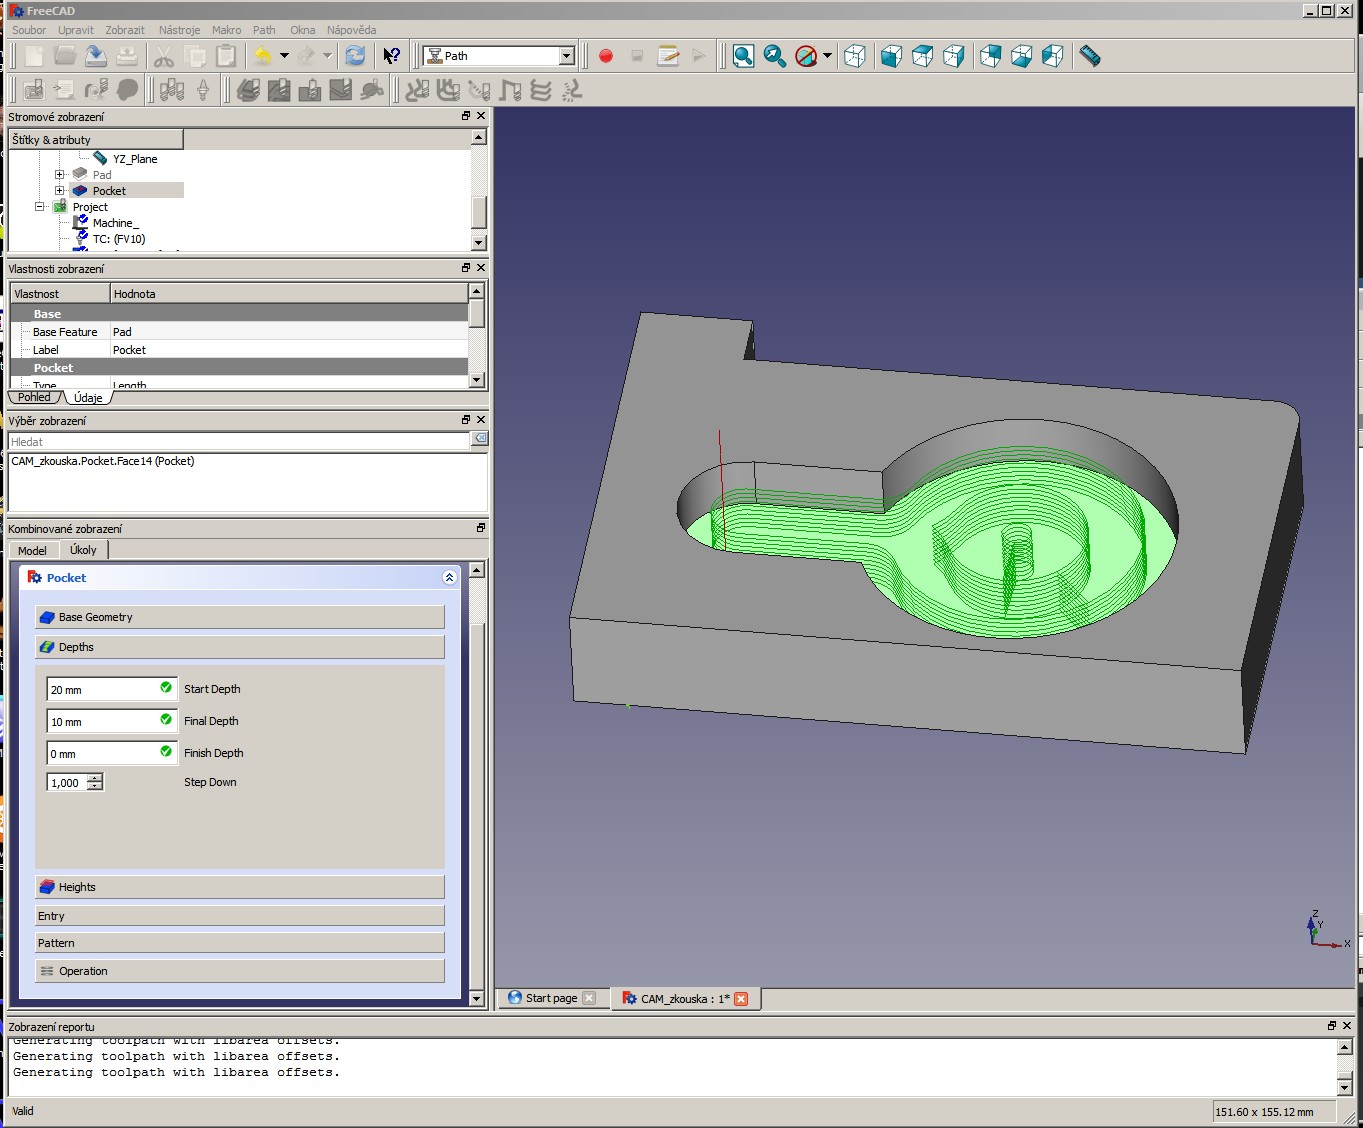This screenshot has height=1128, width=1363.
Task: Click the red Record macro button
Action: (605, 56)
